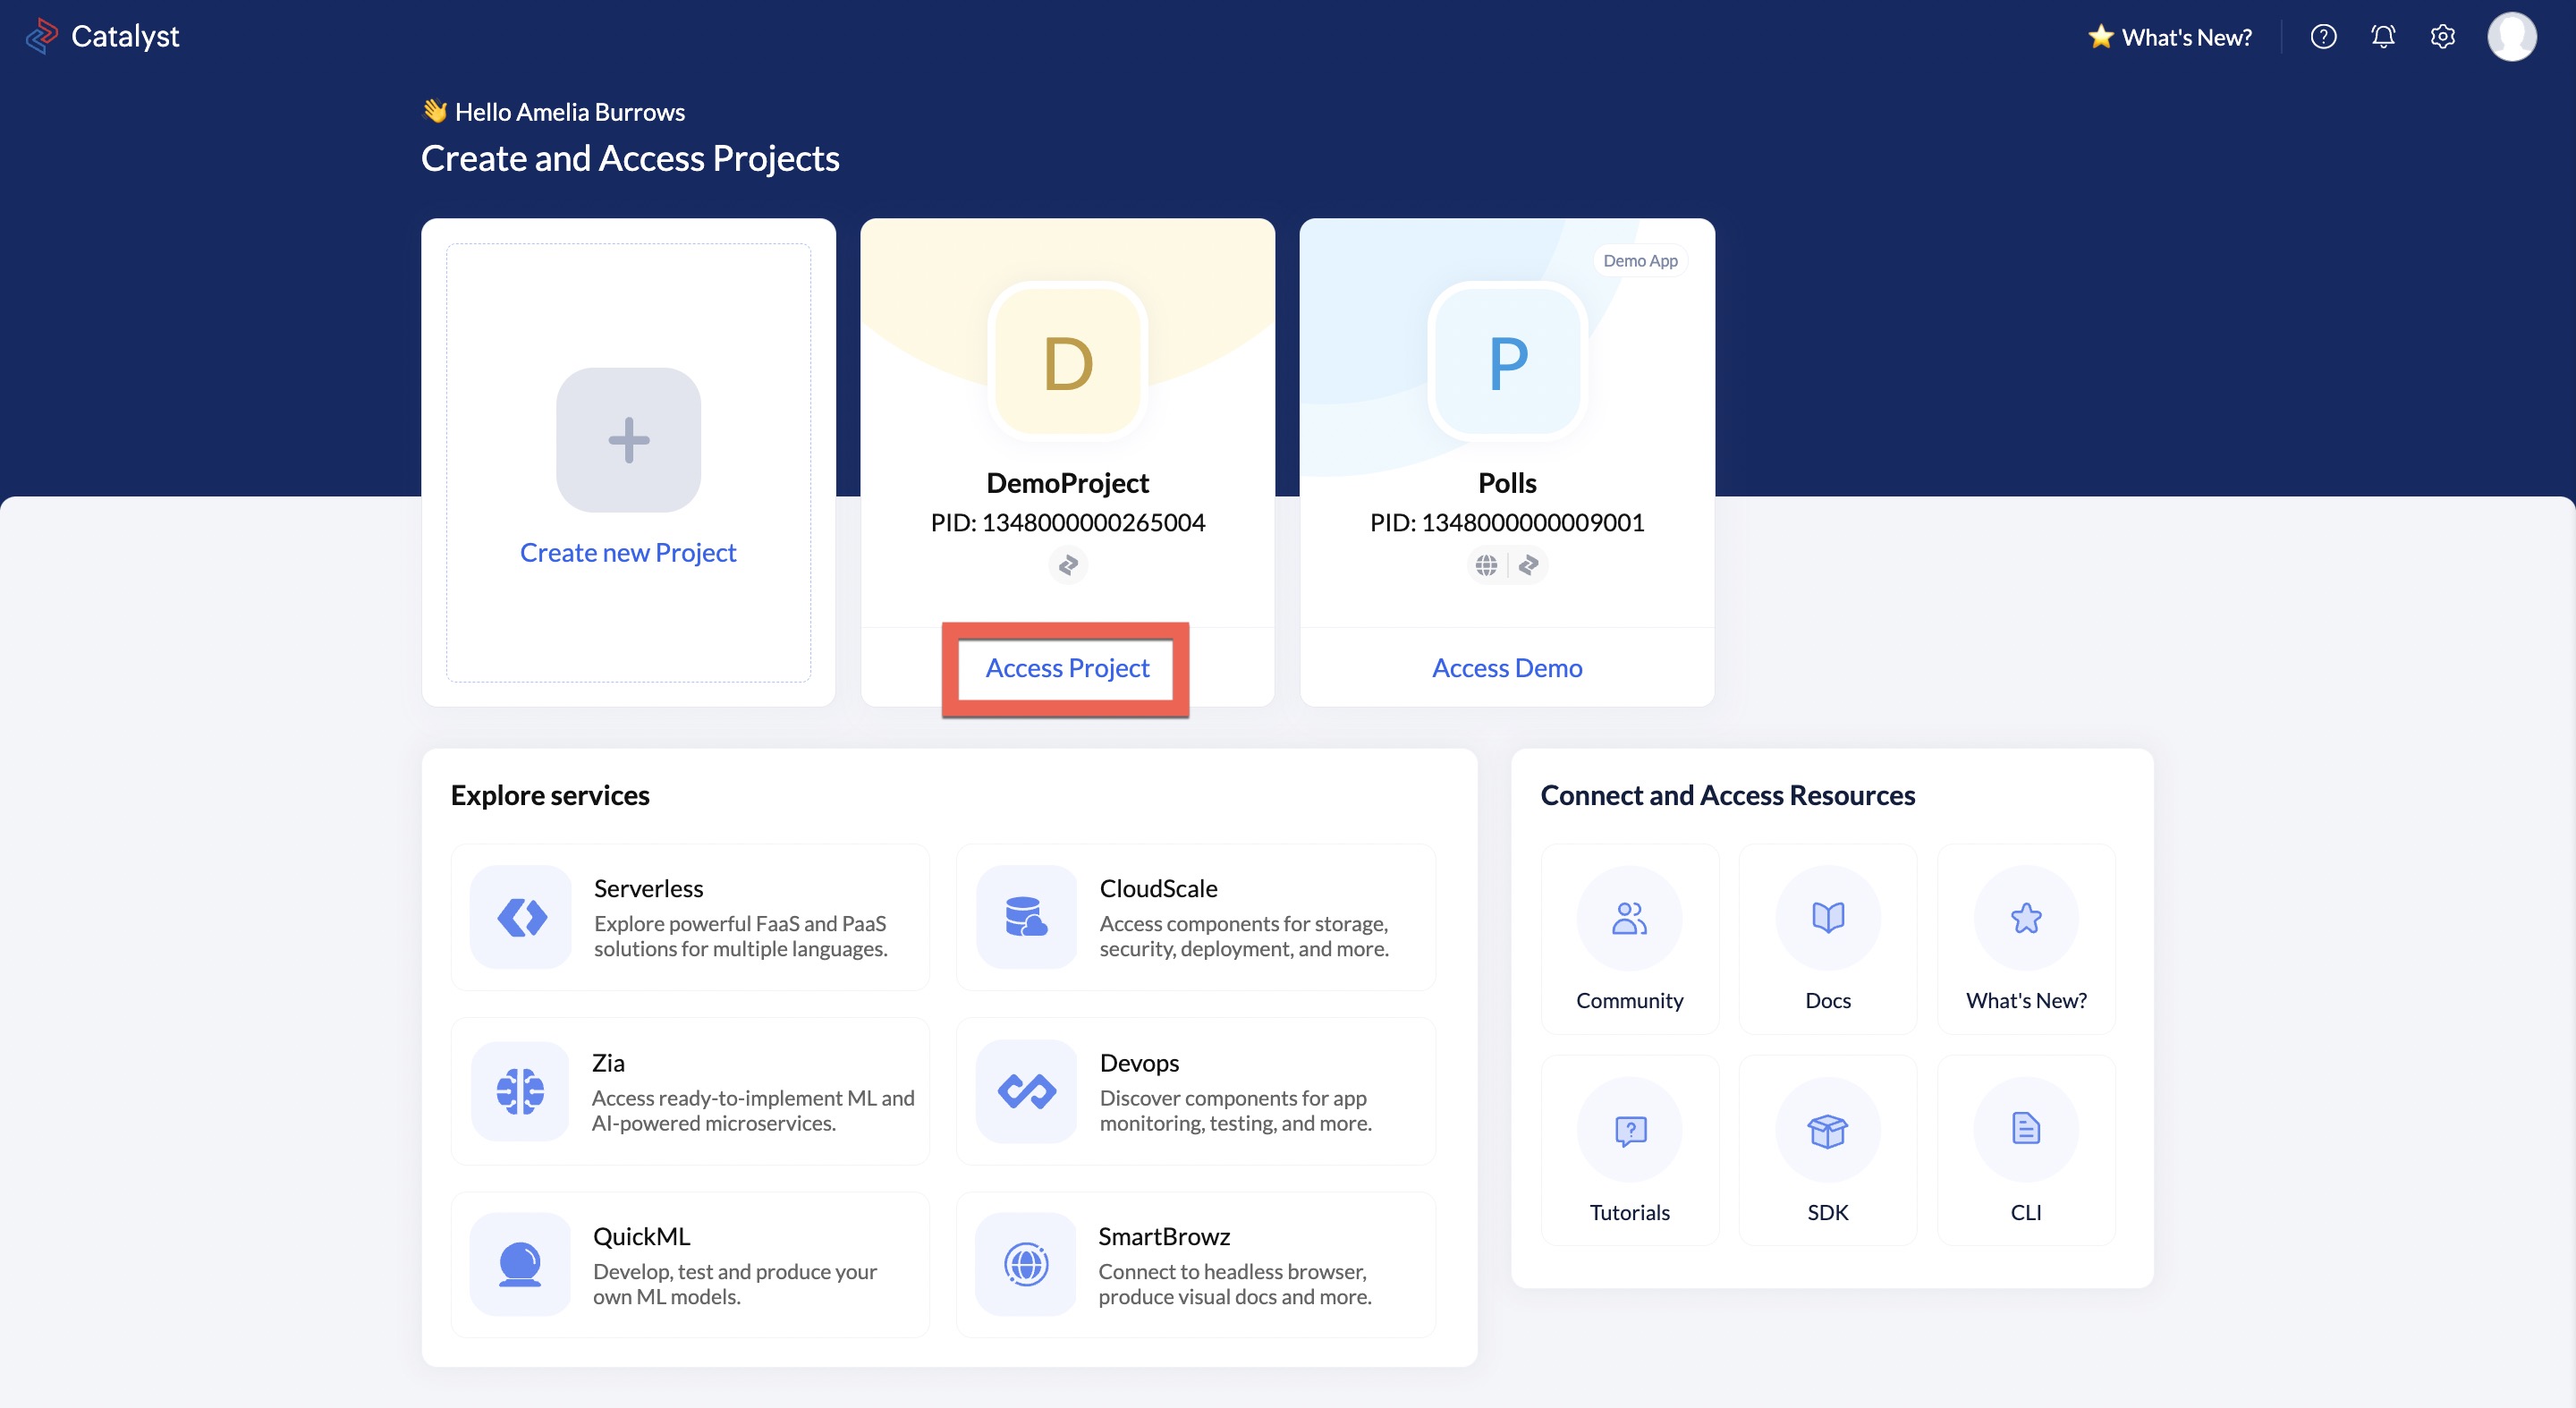Open the SDK box icon
The width and height of the screenshot is (2576, 1408).
[x=1827, y=1130]
